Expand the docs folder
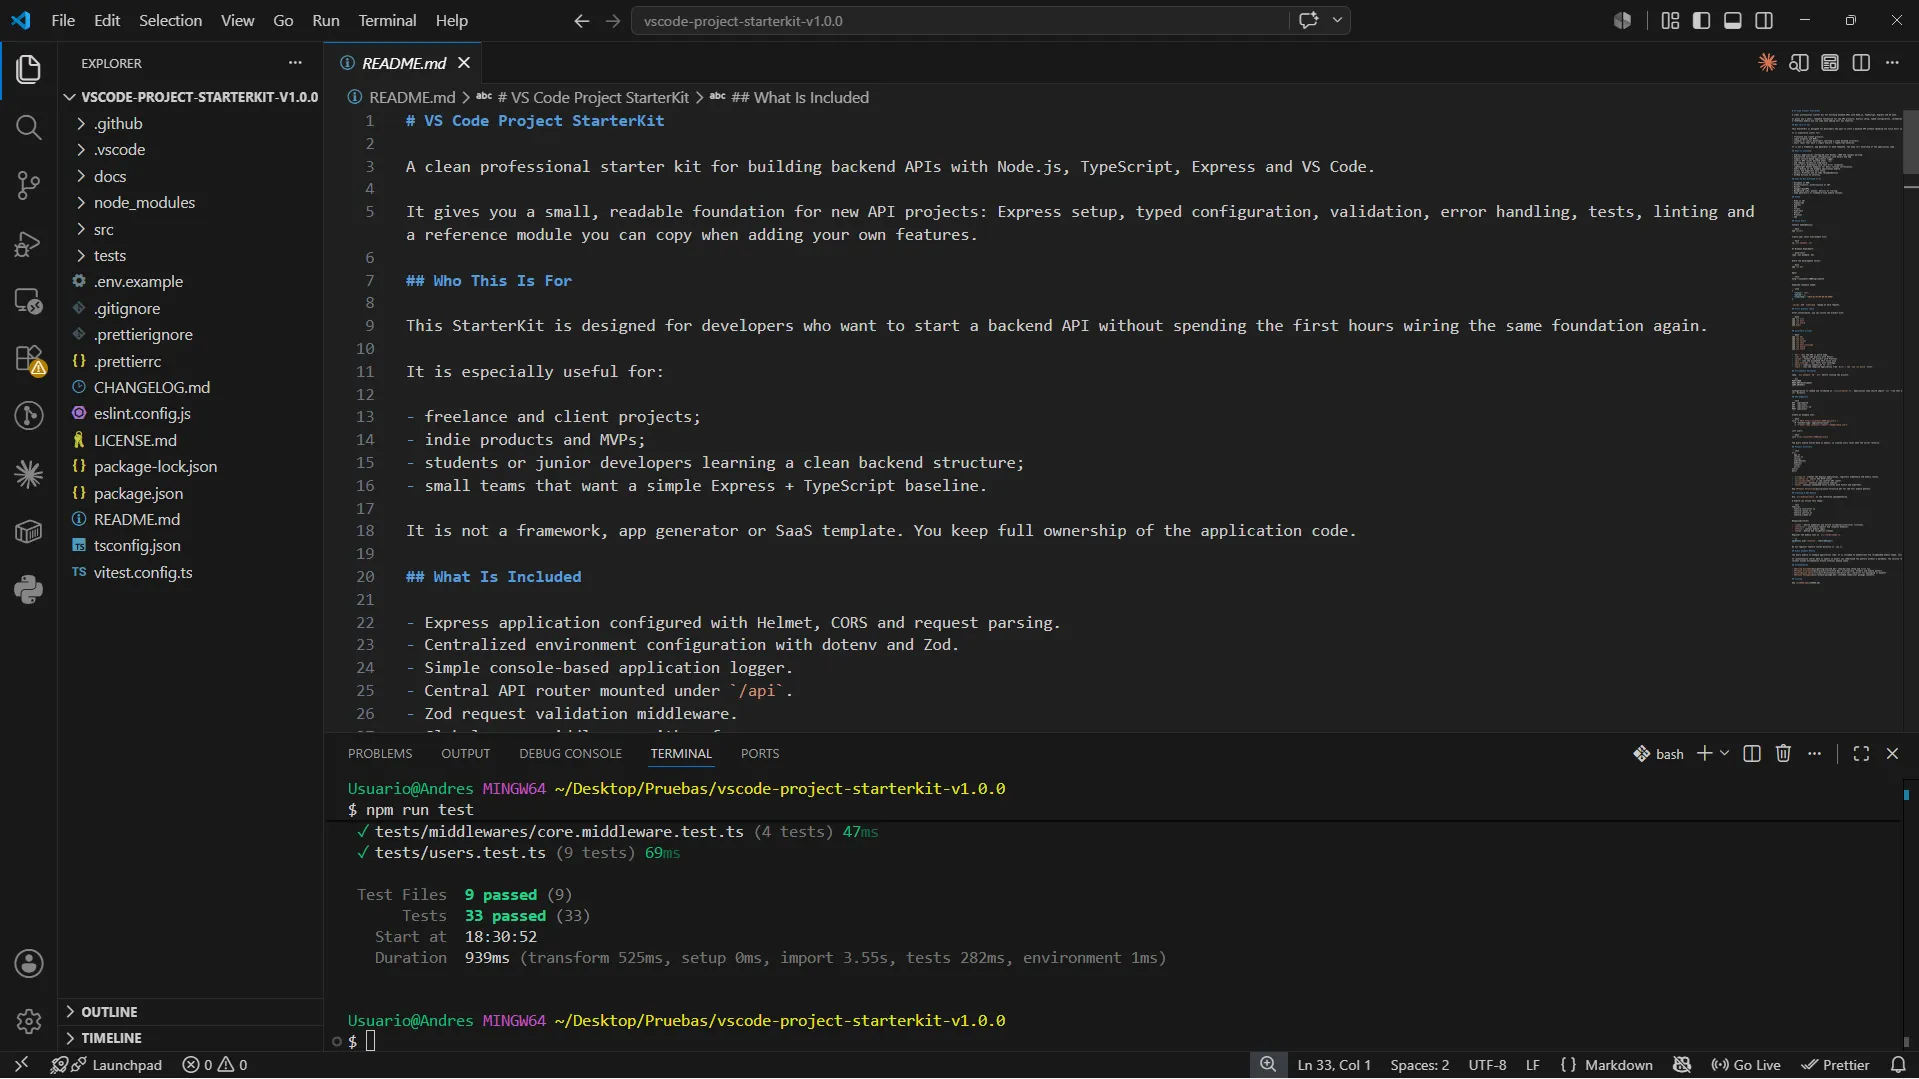The width and height of the screenshot is (1919, 1079). point(190,176)
